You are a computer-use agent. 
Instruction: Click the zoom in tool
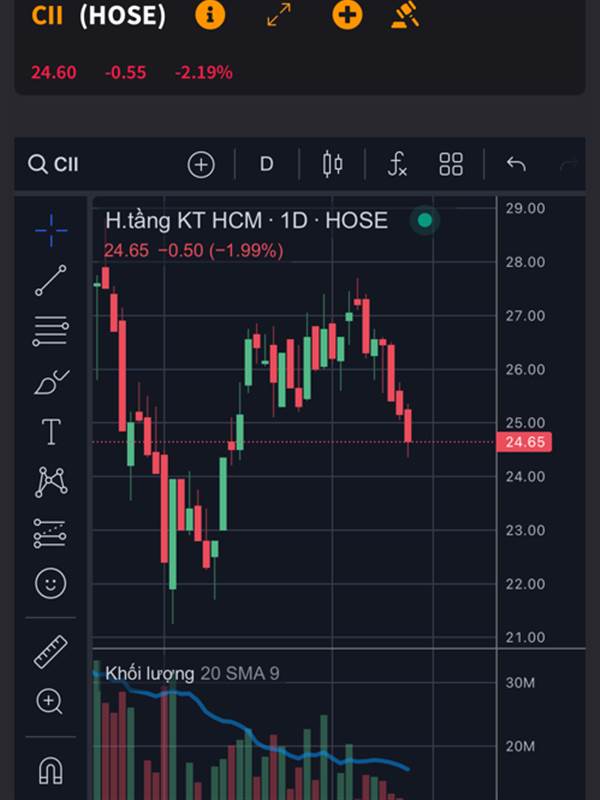coord(51,701)
